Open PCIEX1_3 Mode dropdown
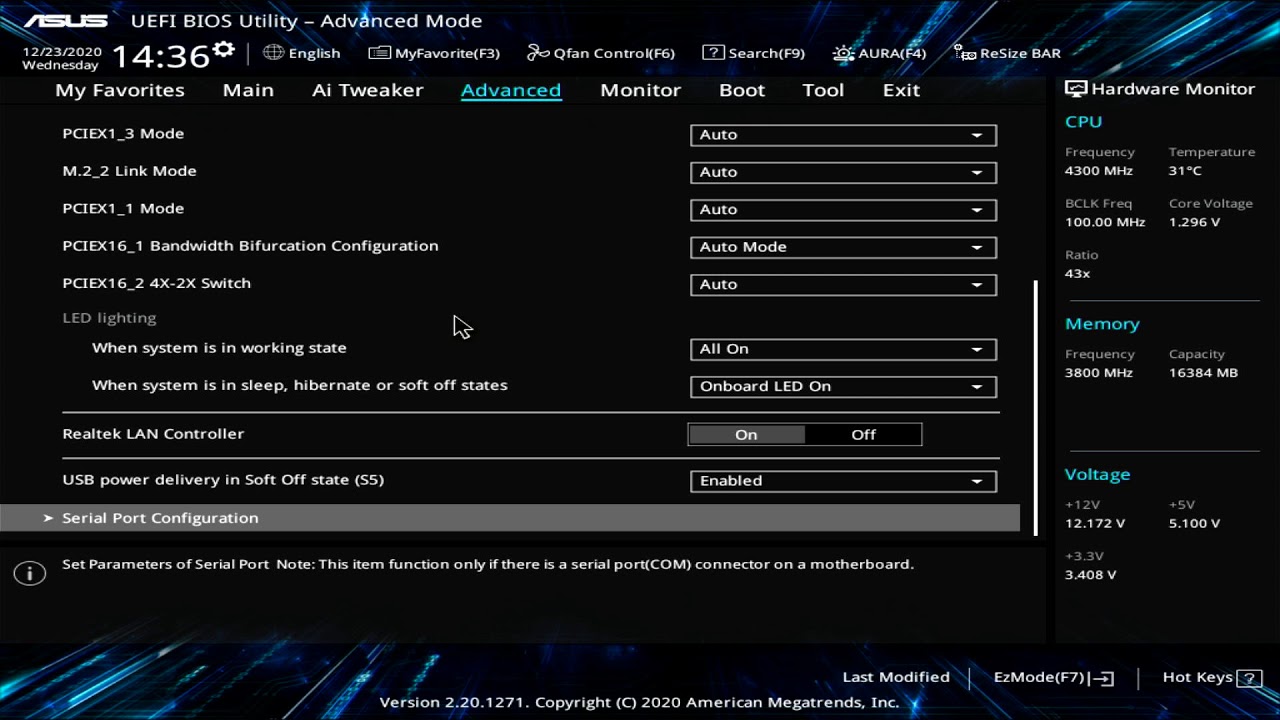1280x720 pixels. (x=843, y=135)
